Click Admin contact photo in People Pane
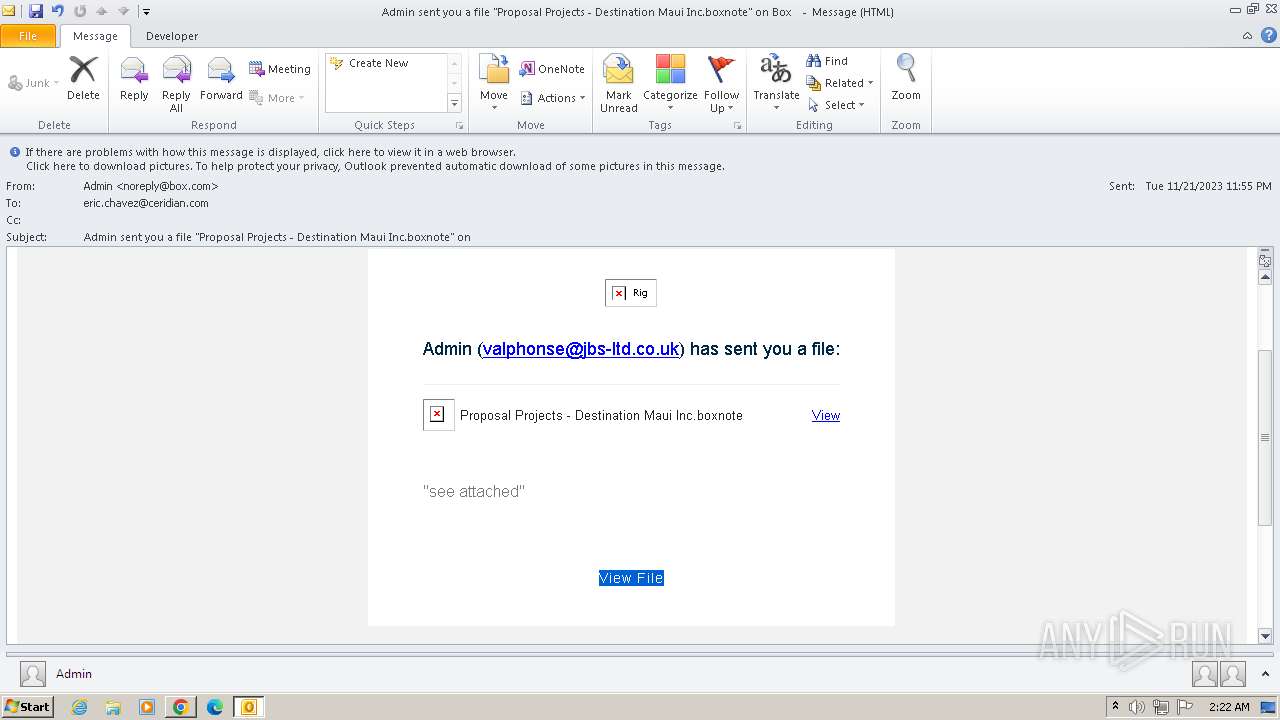 [33, 674]
